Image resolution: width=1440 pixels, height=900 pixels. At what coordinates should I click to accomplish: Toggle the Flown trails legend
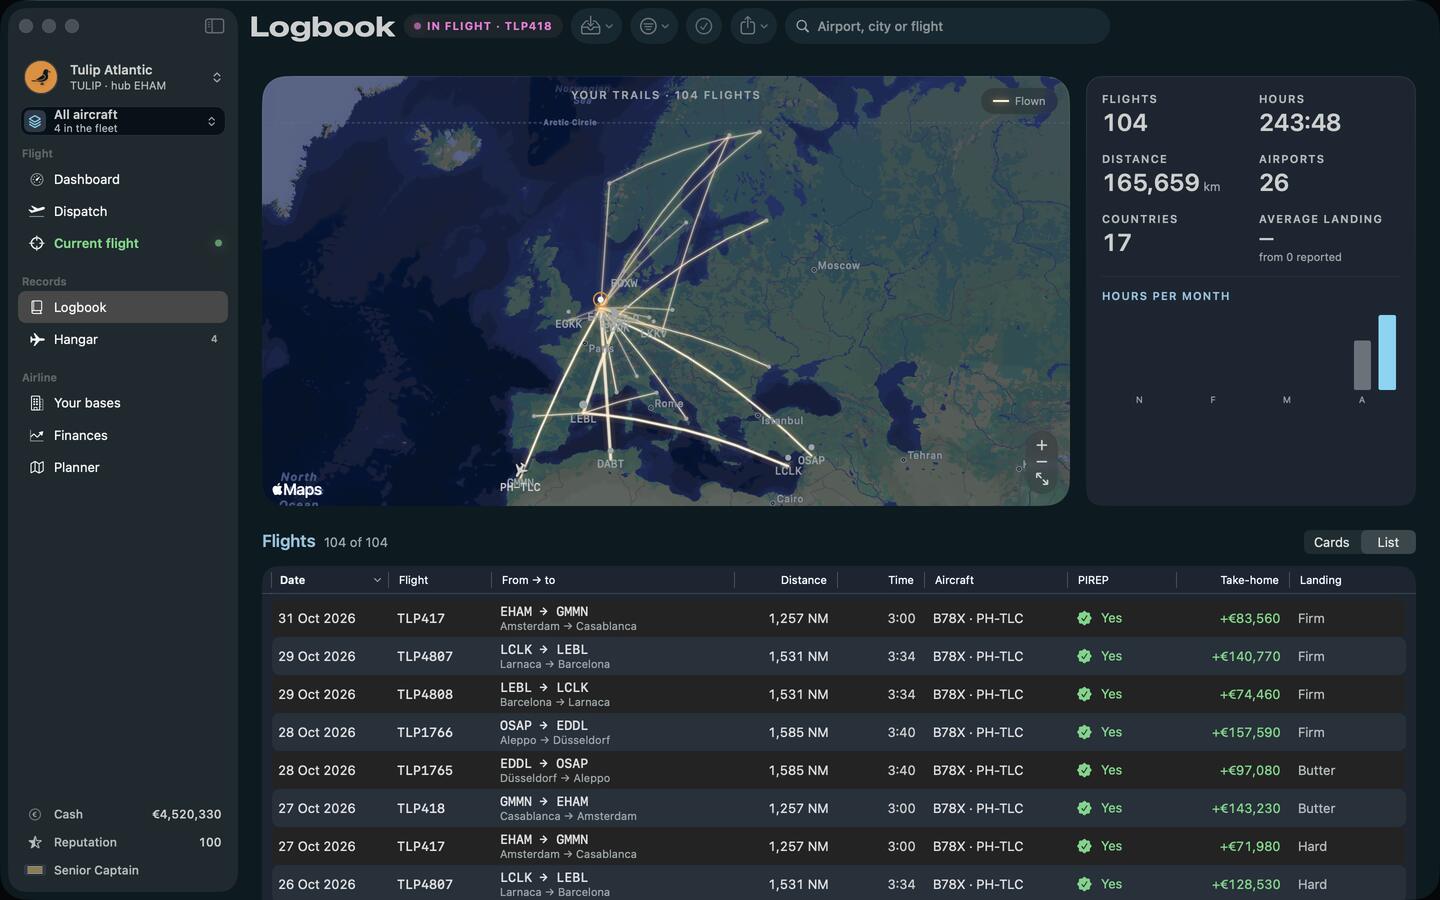tap(1019, 101)
